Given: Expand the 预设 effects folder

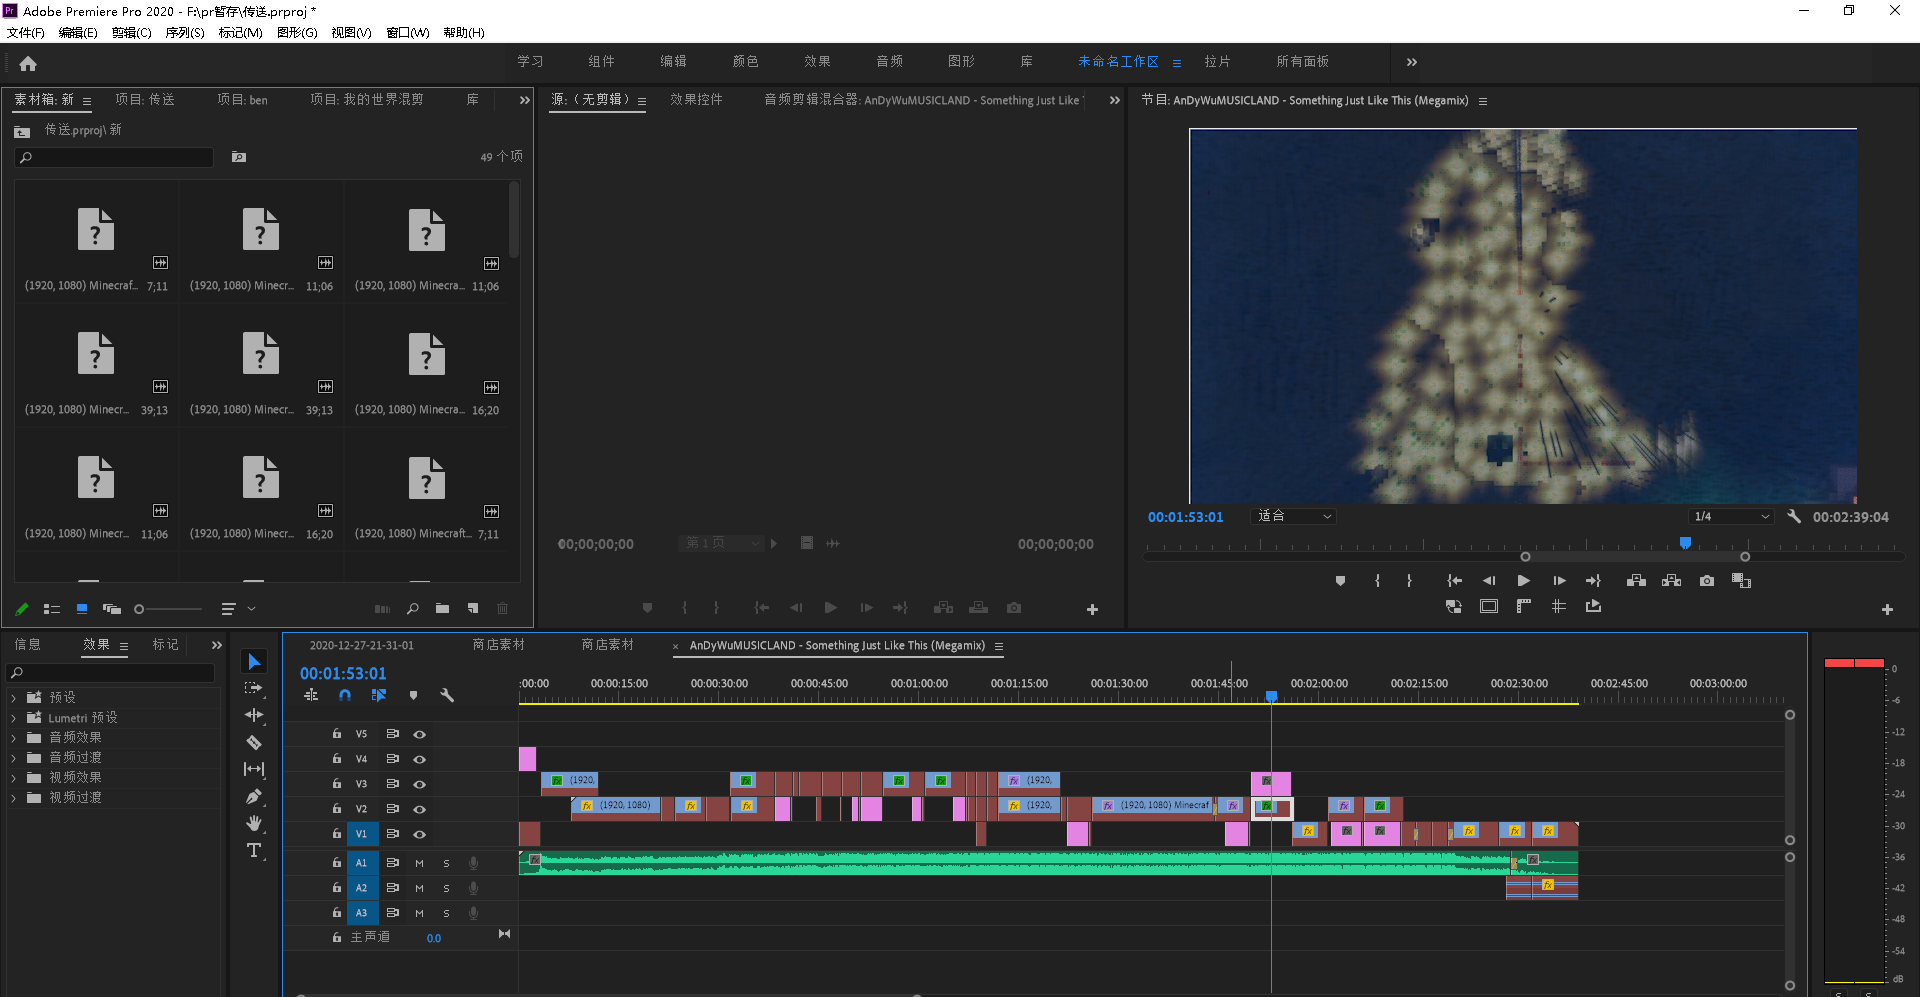Looking at the screenshot, I should click(x=13, y=697).
